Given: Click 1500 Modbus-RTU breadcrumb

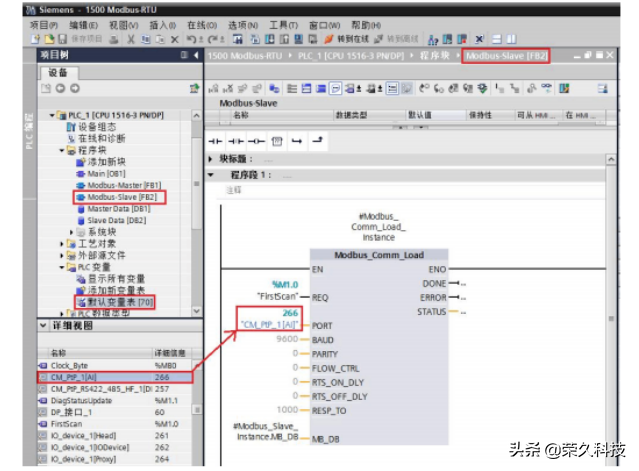Looking at the screenshot, I should (x=245, y=56).
